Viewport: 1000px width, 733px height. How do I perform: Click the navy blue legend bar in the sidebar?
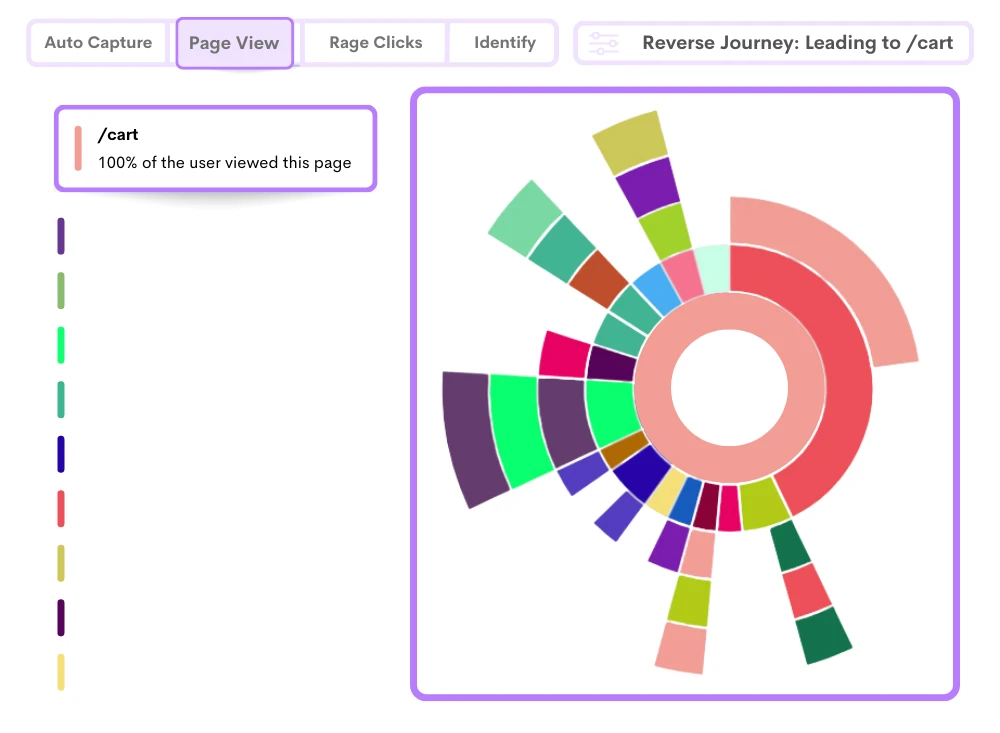[61, 454]
